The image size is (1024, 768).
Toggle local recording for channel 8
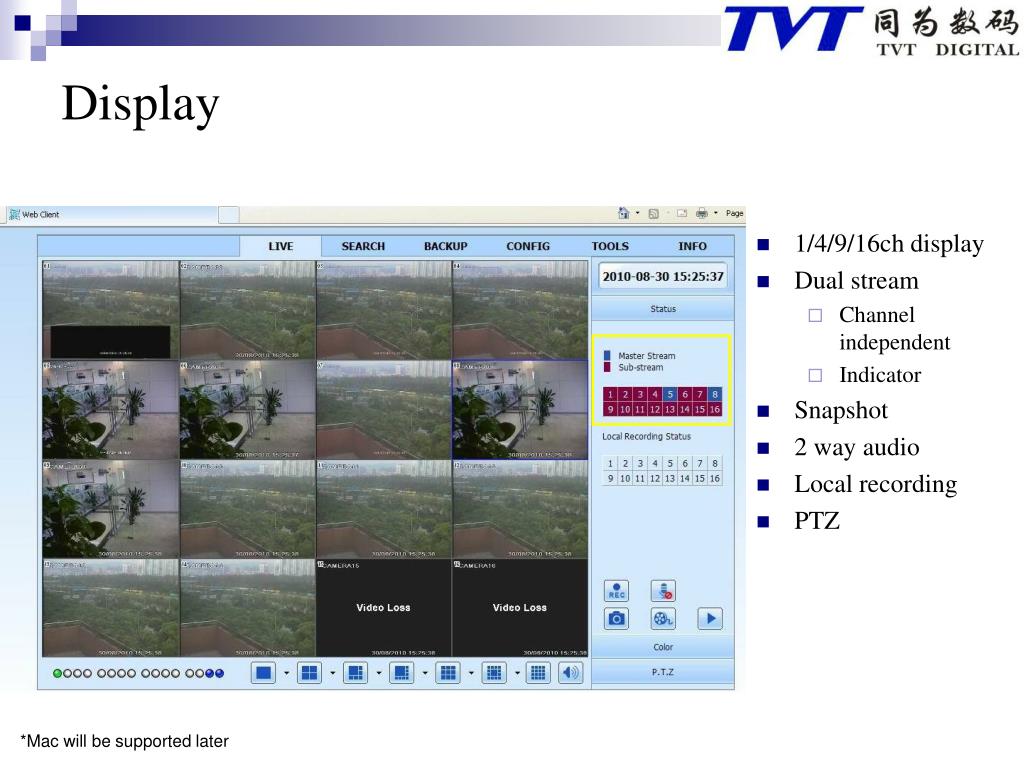click(715, 463)
